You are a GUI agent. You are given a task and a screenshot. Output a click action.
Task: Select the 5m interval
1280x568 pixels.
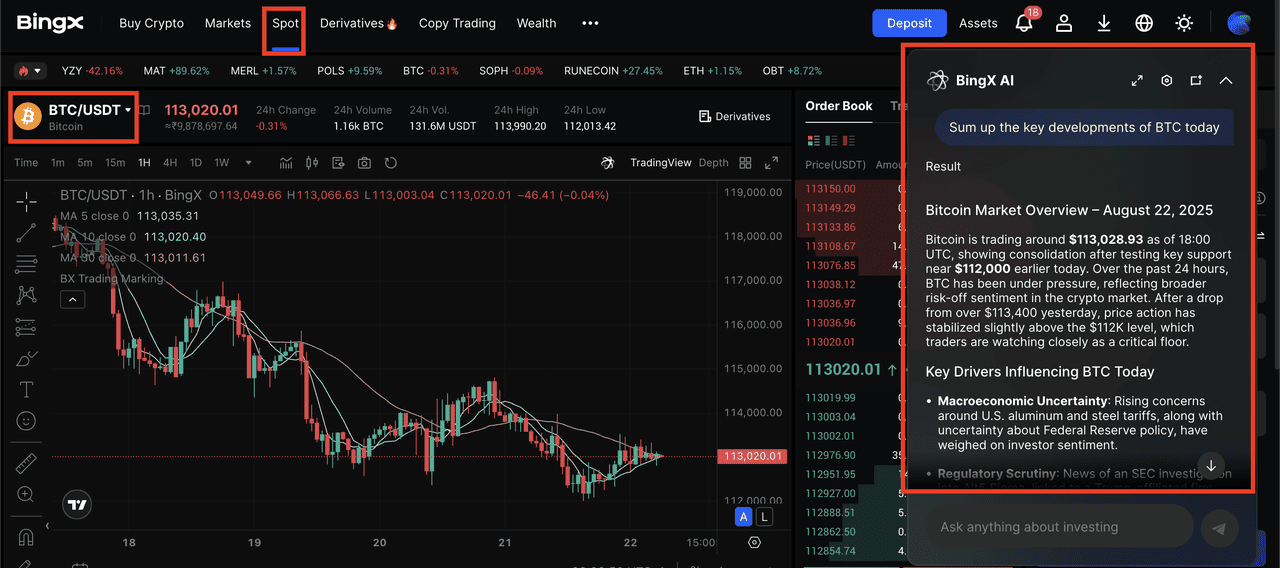pos(85,163)
